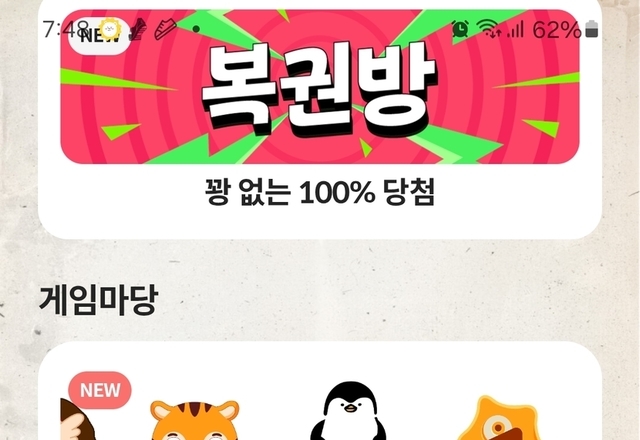Tap the cellular signal bars icon
This screenshot has height=440, width=640.
pos(515,30)
